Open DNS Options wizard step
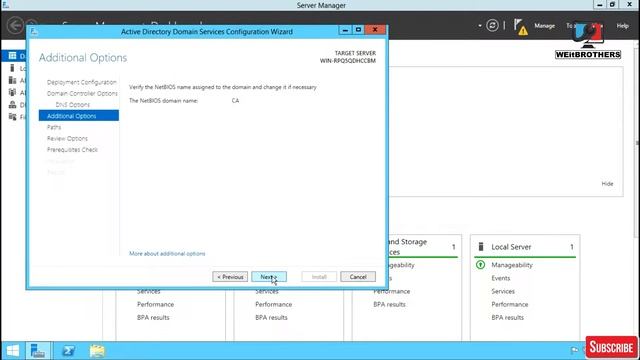 point(73,105)
